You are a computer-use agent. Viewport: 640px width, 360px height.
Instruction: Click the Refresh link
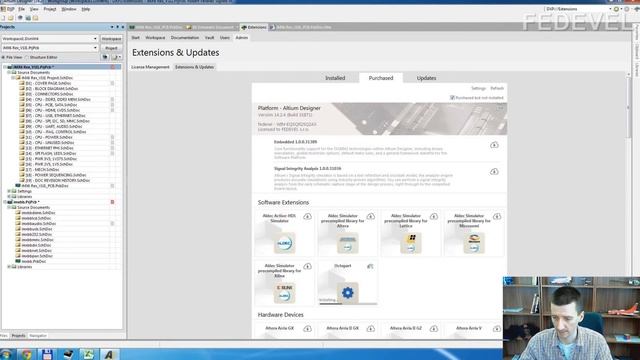[x=497, y=89]
